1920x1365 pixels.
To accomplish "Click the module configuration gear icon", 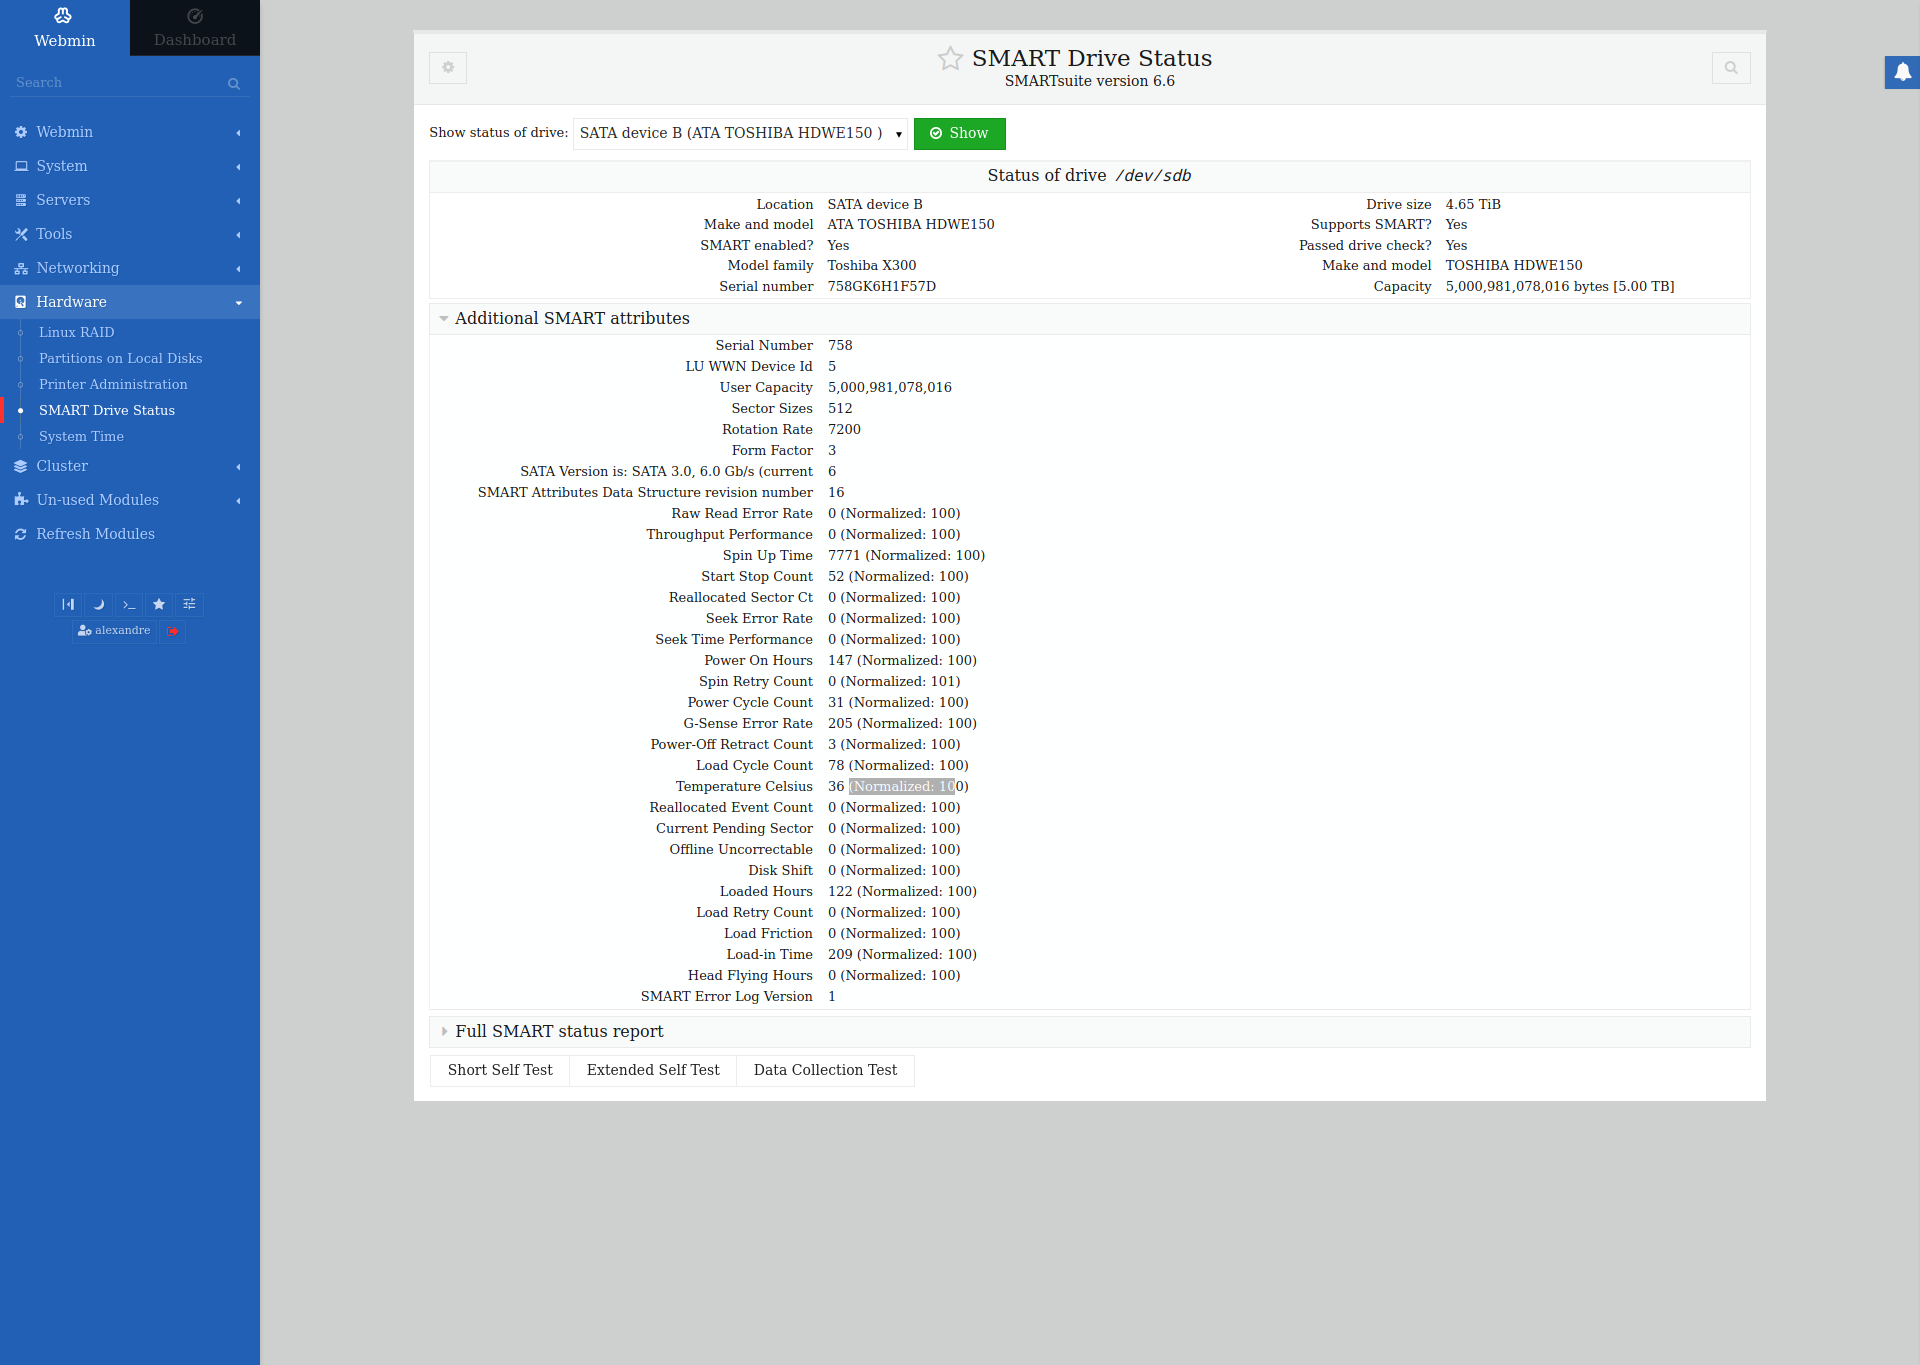I will 448,68.
